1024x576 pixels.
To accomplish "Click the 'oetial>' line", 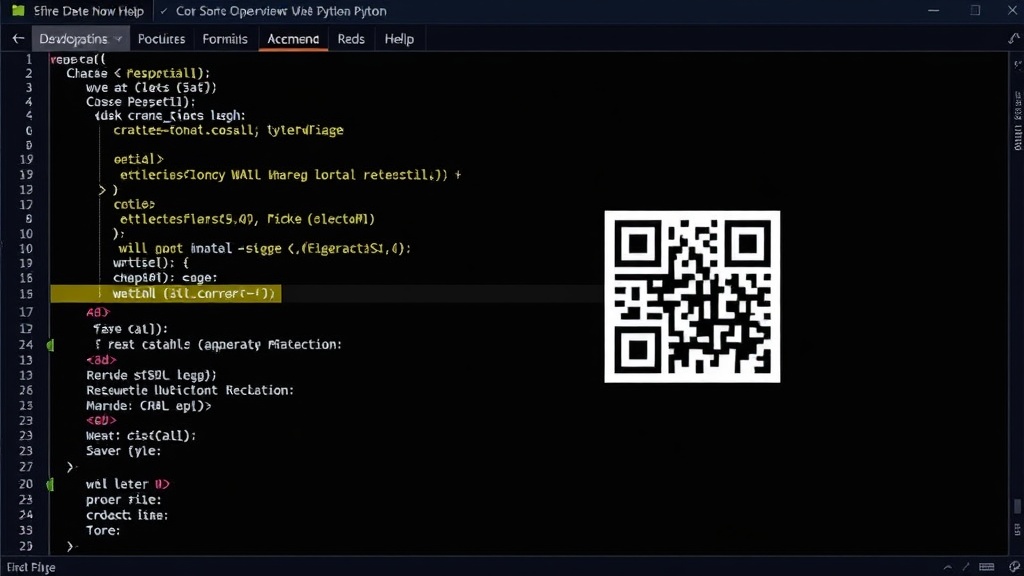I will point(138,159).
